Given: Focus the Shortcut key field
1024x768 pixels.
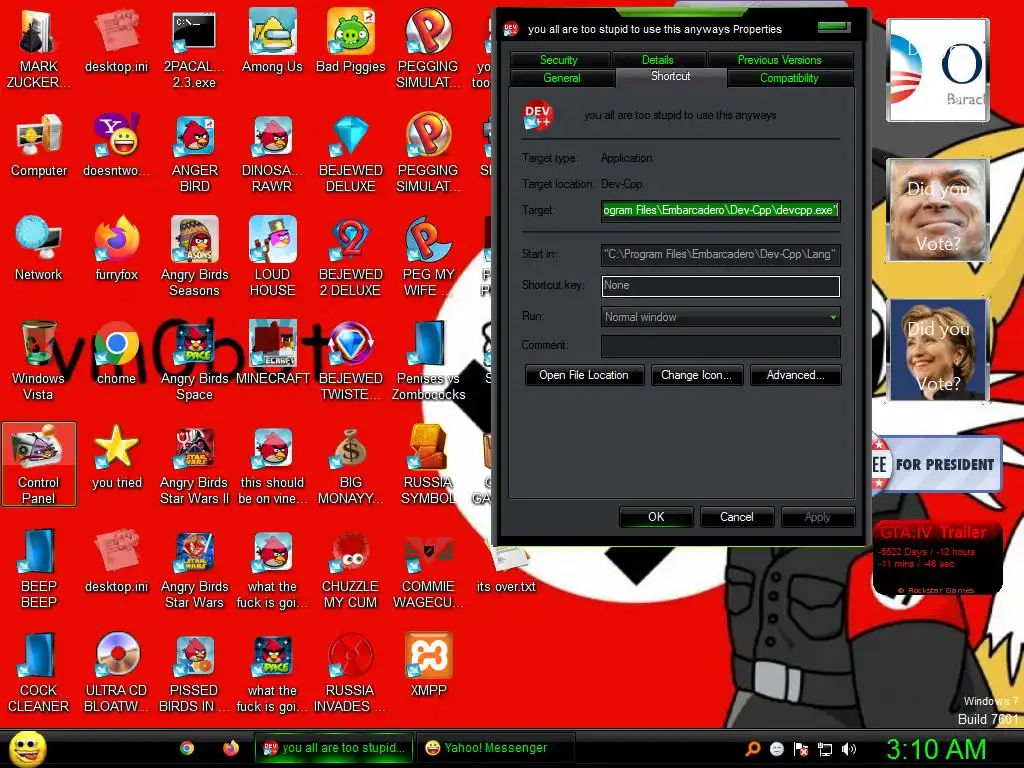Looking at the screenshot, I should (720, 285).
